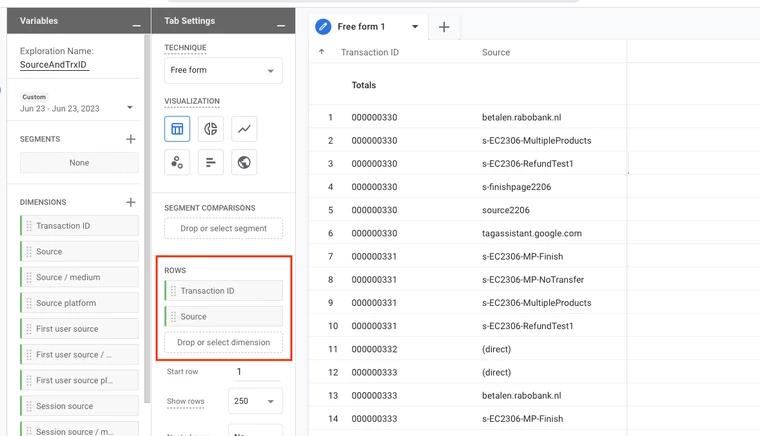
Task: Click the Drop or select segment box
Action: click(x=223, y=228)
